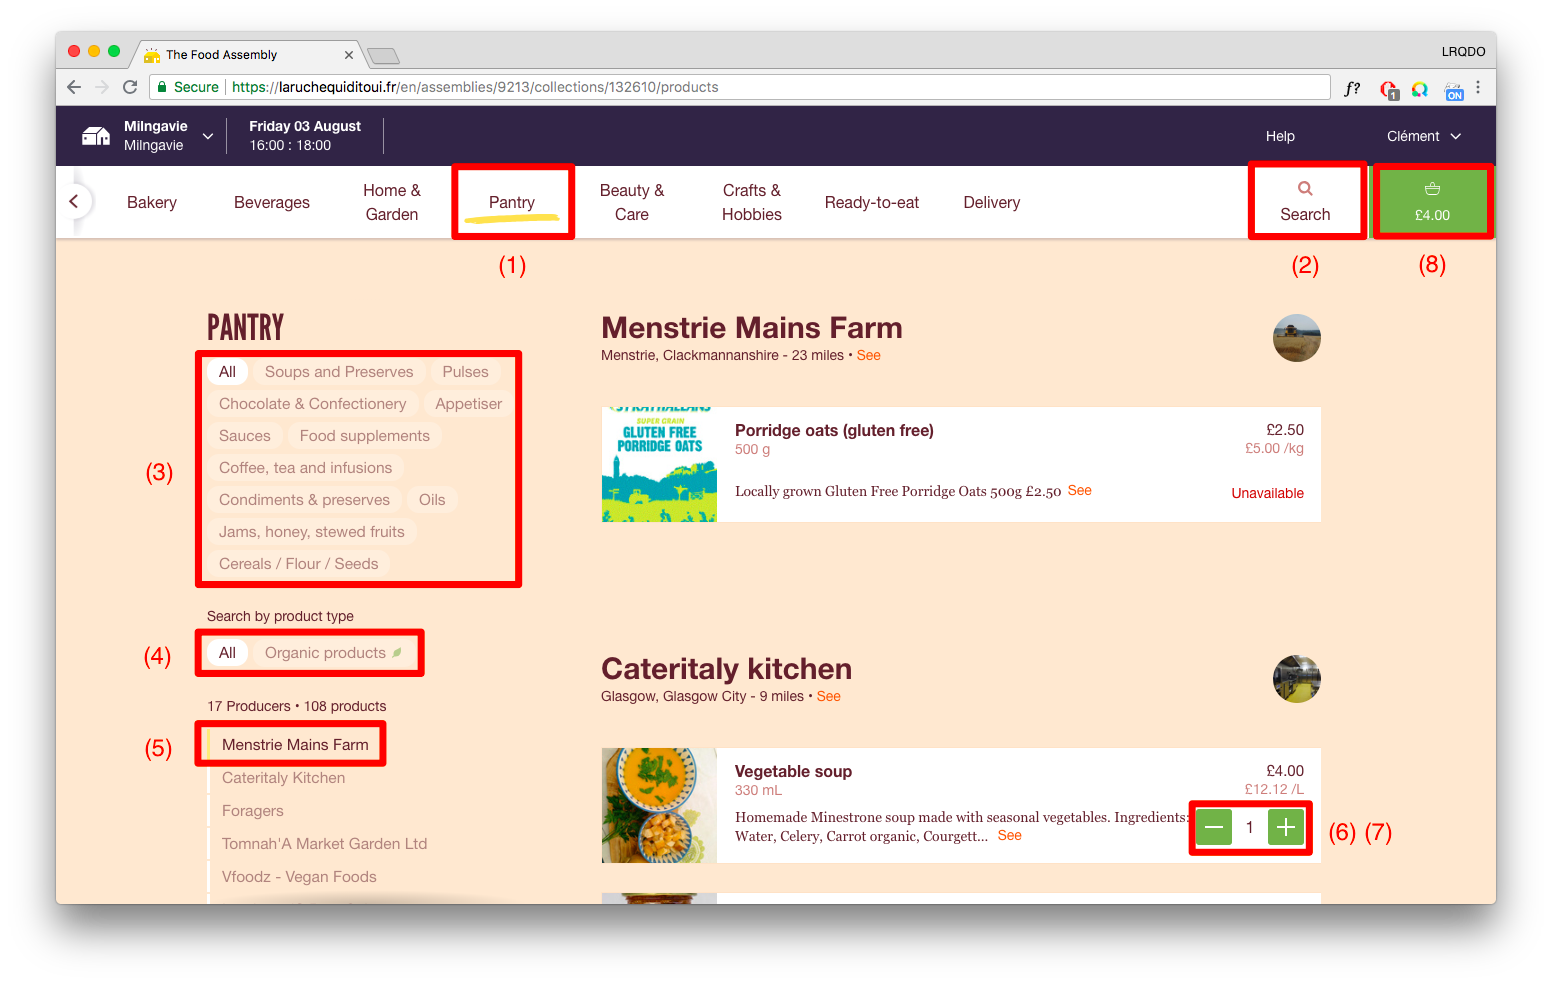Open the Porridge oats product image

click(659, 464)
